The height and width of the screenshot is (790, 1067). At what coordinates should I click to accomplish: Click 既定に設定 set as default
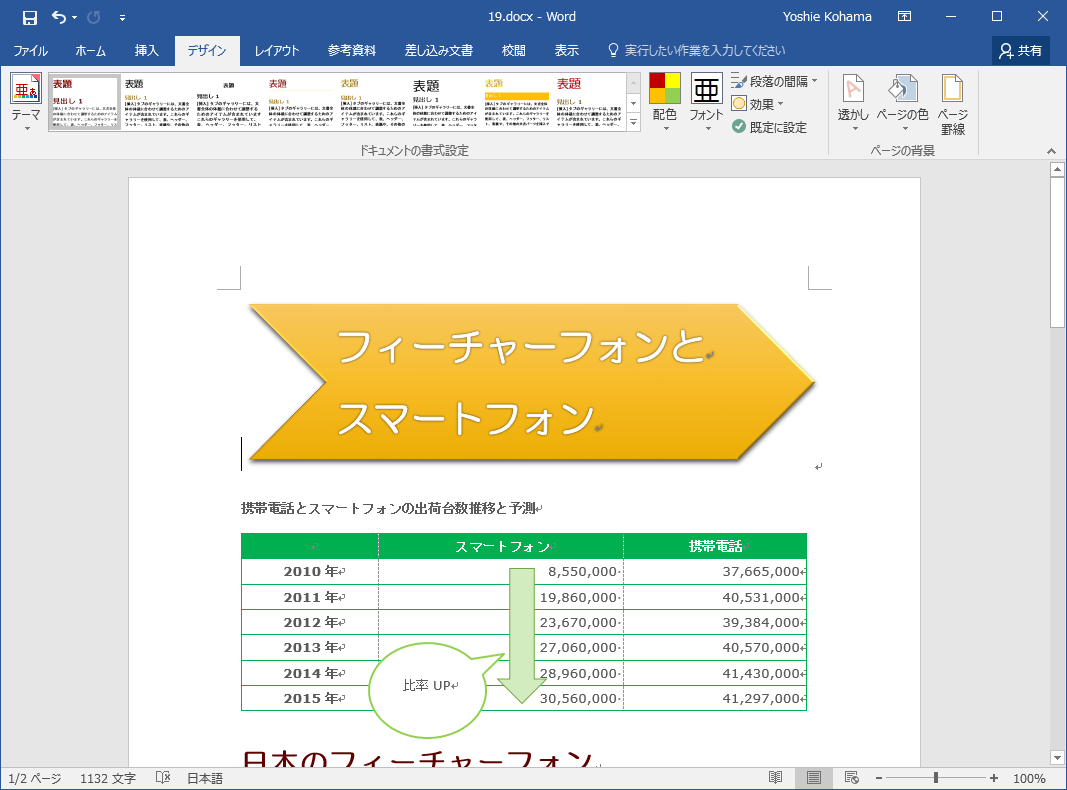click(769, 127)
